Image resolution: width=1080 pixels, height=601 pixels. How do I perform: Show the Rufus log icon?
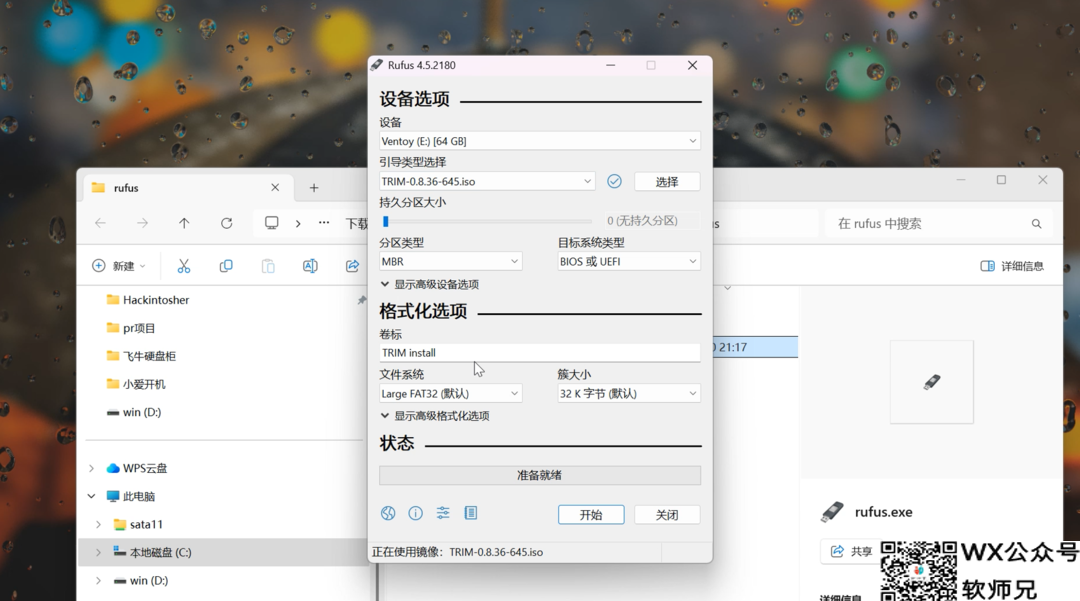pyautogui.click(x=470, y=513)
